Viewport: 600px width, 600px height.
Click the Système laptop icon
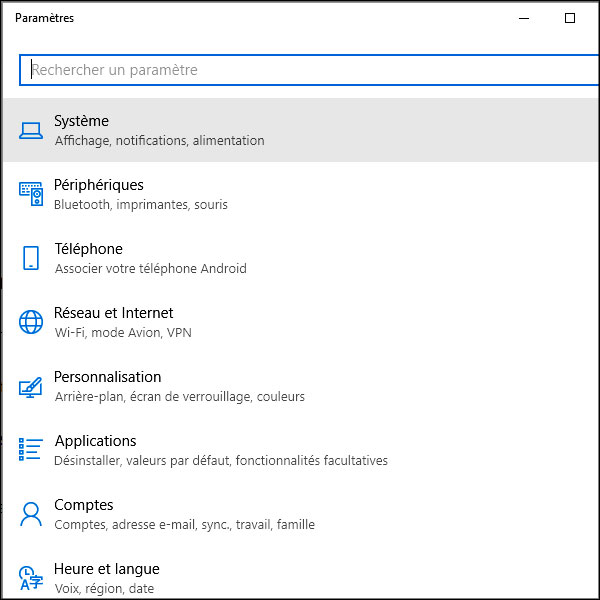31,130
